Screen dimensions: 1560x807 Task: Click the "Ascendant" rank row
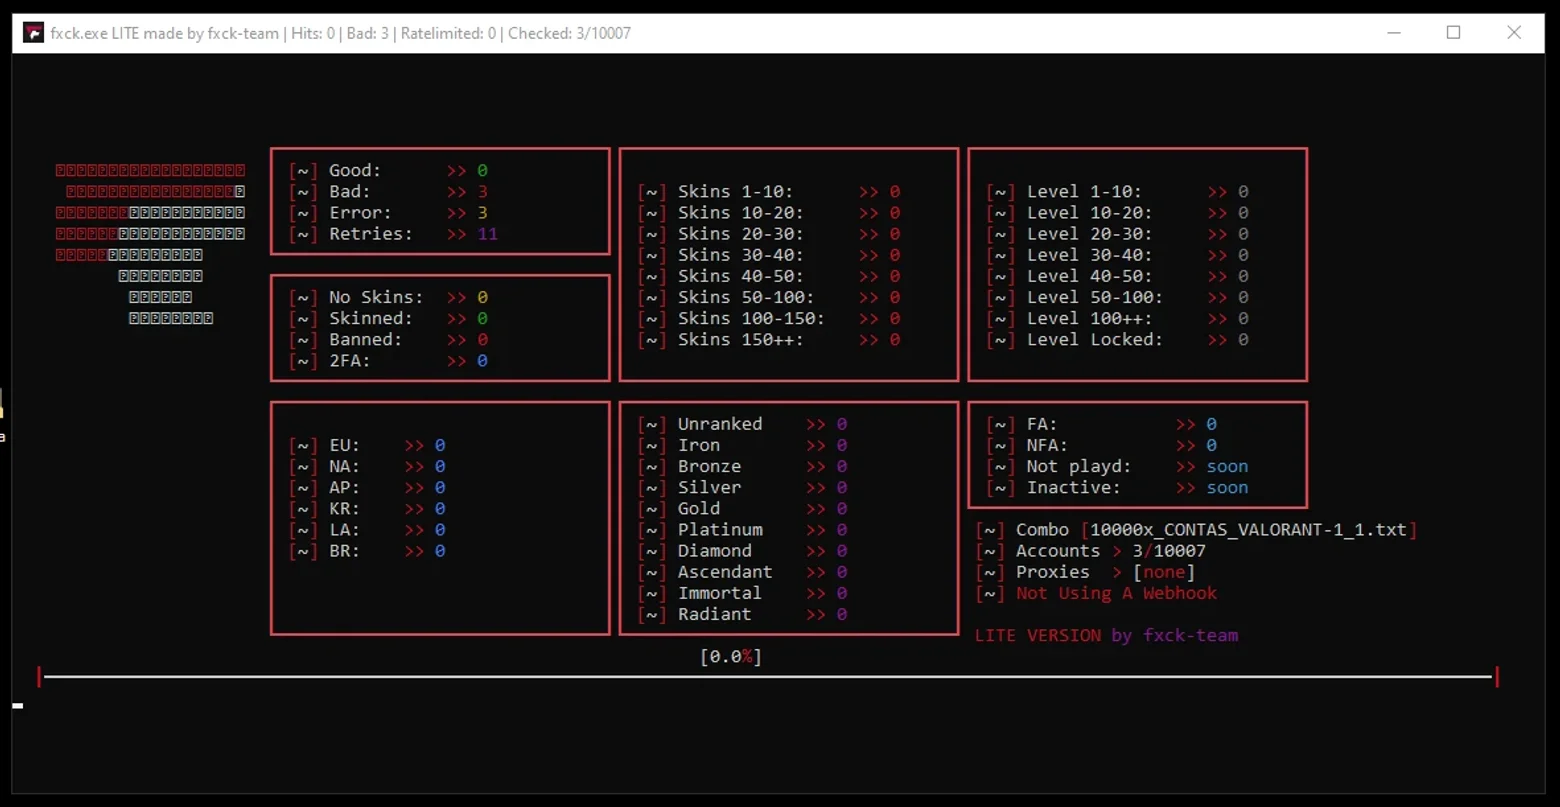pyautogui.click(x=743, y=572)
